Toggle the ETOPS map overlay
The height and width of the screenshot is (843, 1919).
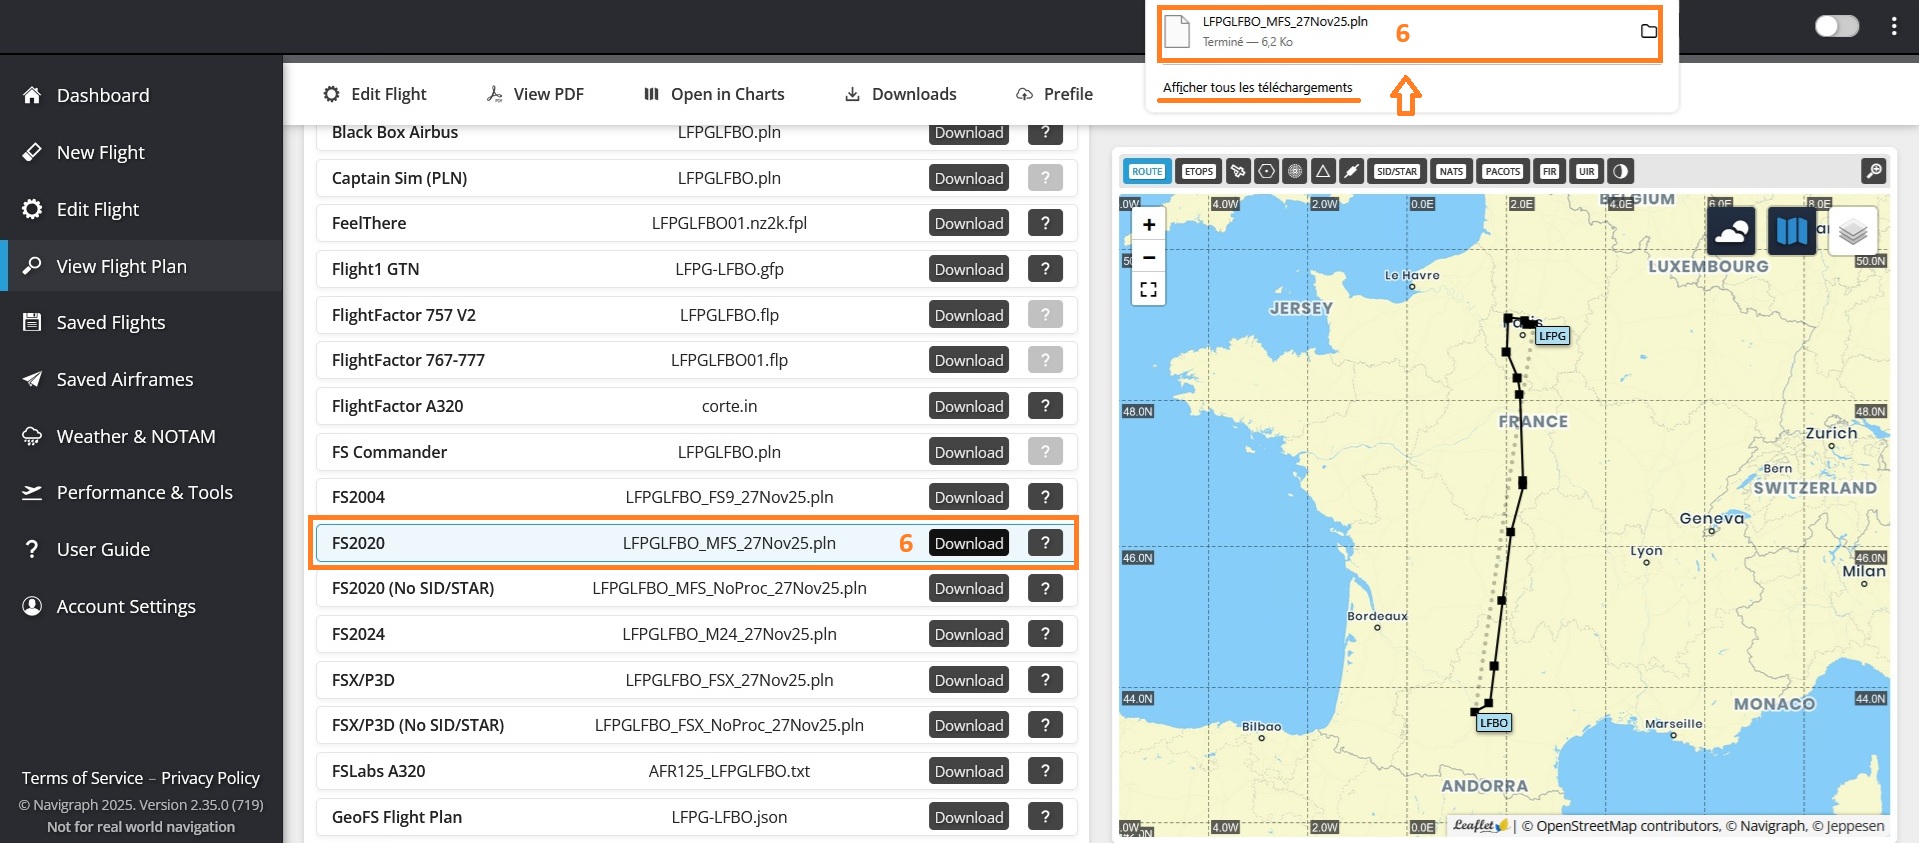(1198, 171)
